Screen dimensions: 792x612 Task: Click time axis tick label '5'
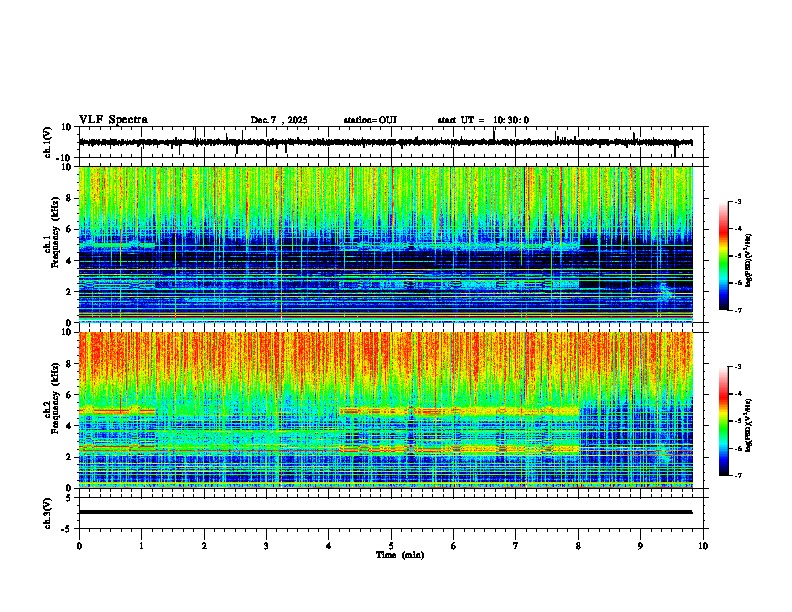pyautogui.click(x=391, y=546)
